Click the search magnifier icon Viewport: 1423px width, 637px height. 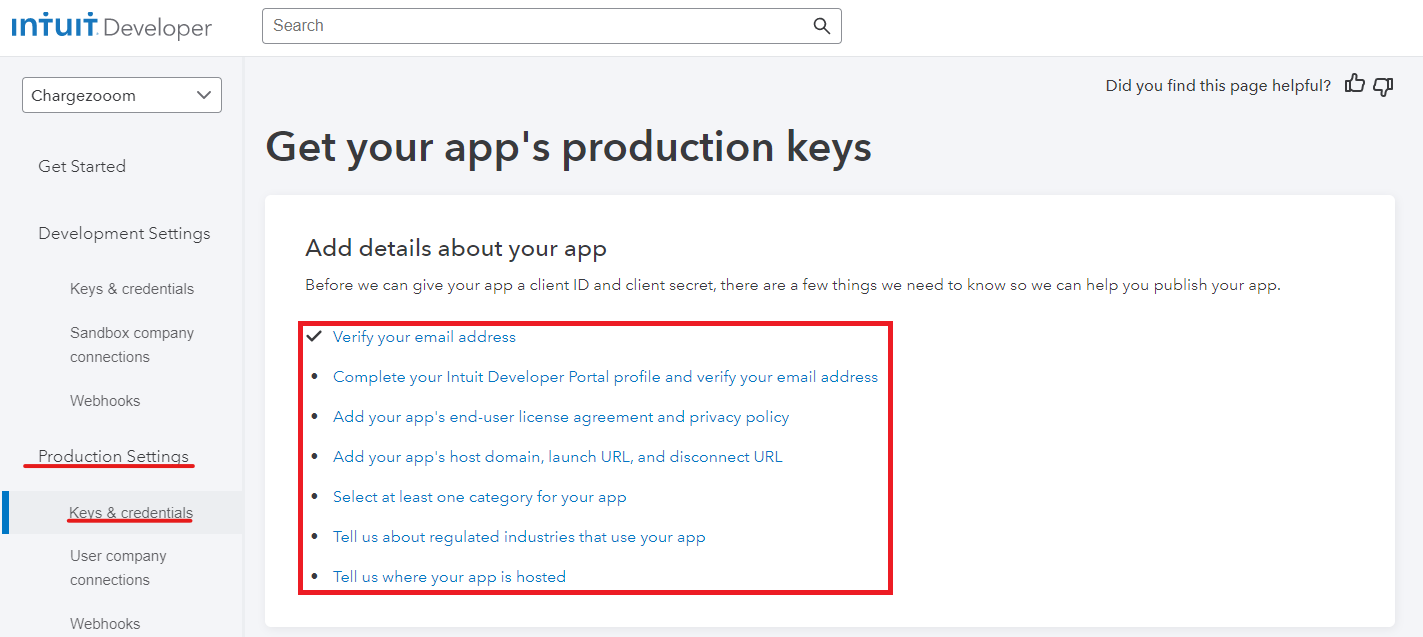point(821,26)
